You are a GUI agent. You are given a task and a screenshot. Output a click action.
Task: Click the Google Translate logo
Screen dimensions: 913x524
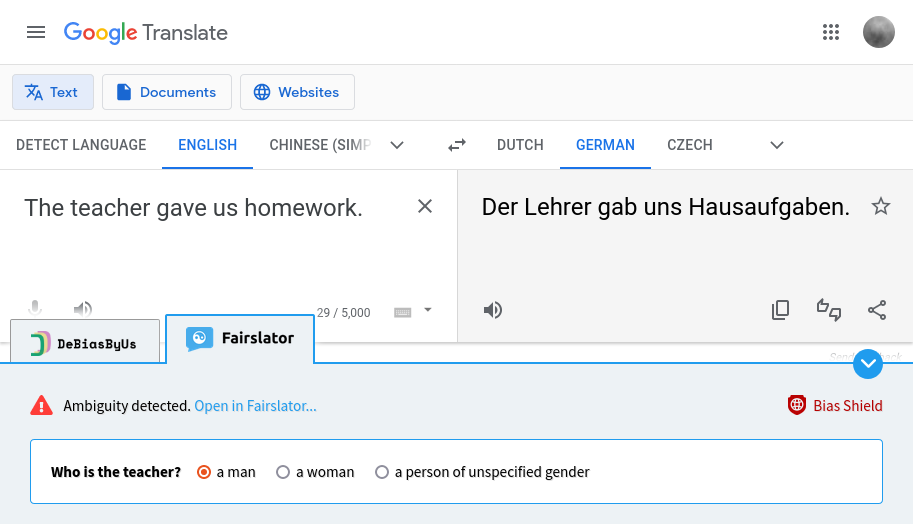pyautogui.click(x=146, y=33)
